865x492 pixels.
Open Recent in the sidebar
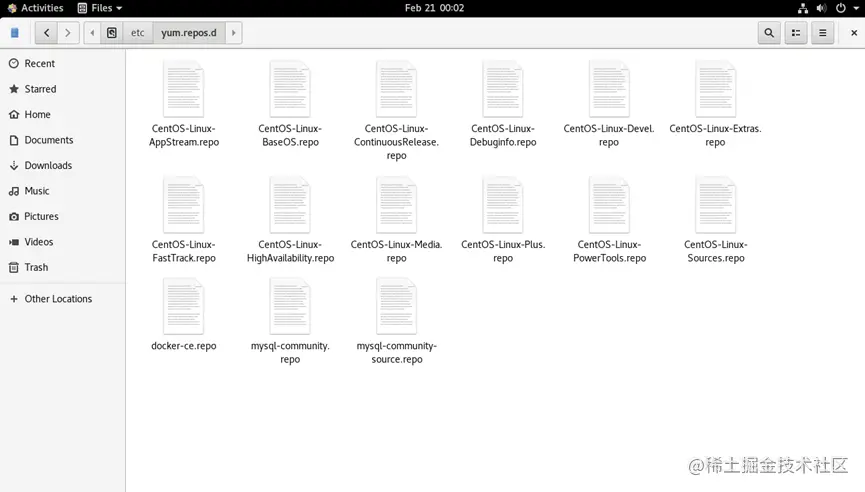click(x=62, y=63)
